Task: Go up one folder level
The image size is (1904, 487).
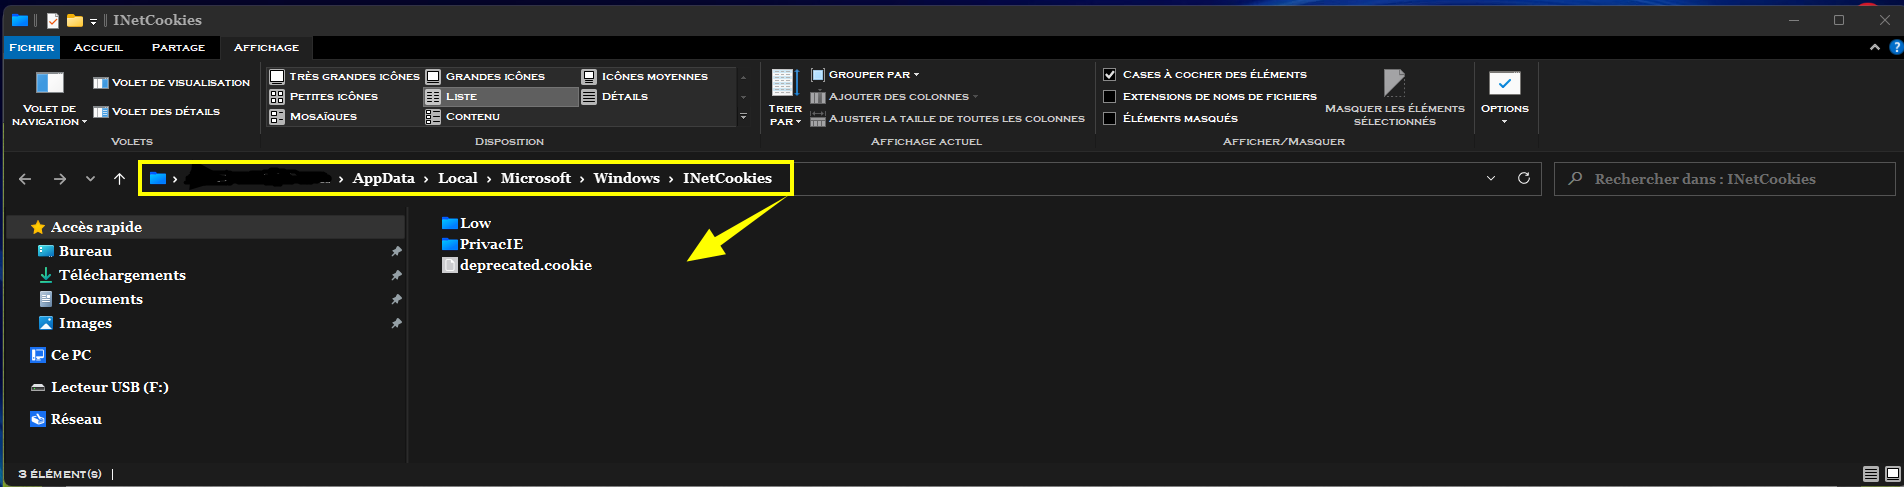Action: coord(120,179)
